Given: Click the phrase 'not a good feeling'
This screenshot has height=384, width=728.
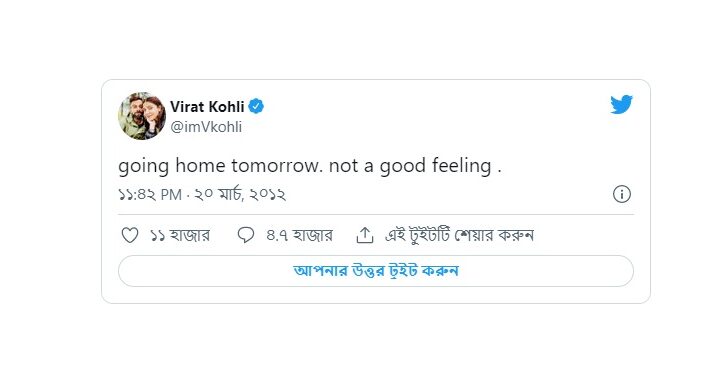Looking at the screenshot, I should tap(410, 166).
